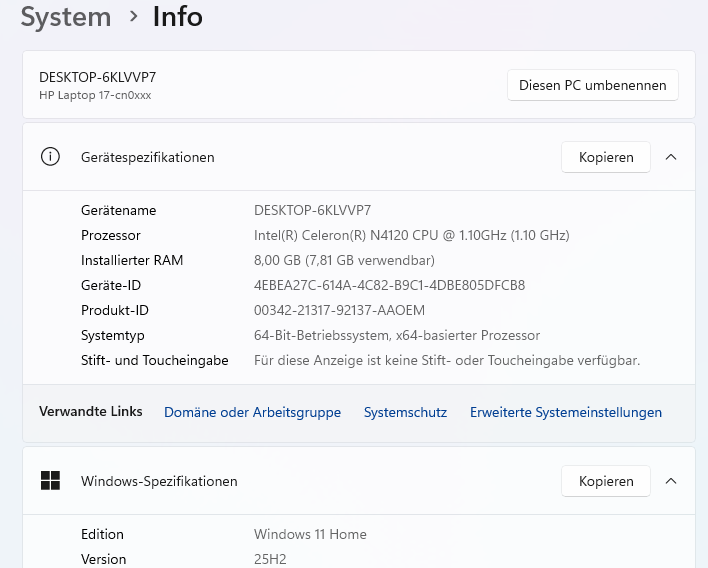Click the Systemtyp label

click(112, 335)
